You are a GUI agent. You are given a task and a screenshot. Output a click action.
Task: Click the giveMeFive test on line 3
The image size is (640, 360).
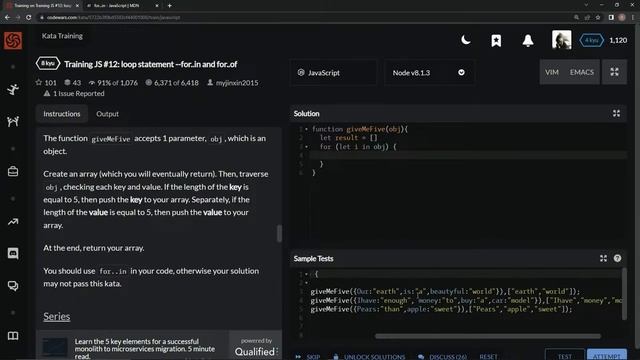click(445, 291)
